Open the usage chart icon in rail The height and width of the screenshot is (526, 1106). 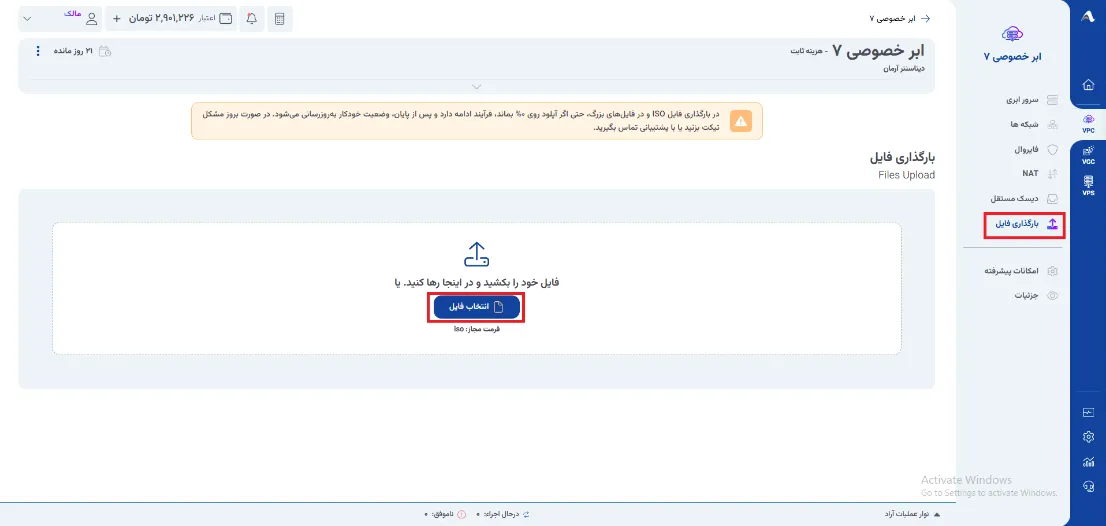pos(1088,463)
